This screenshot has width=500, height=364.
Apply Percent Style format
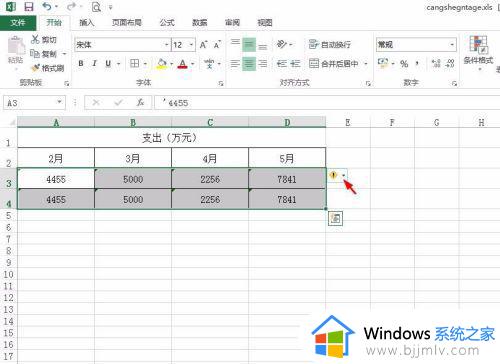click(404, 63)
